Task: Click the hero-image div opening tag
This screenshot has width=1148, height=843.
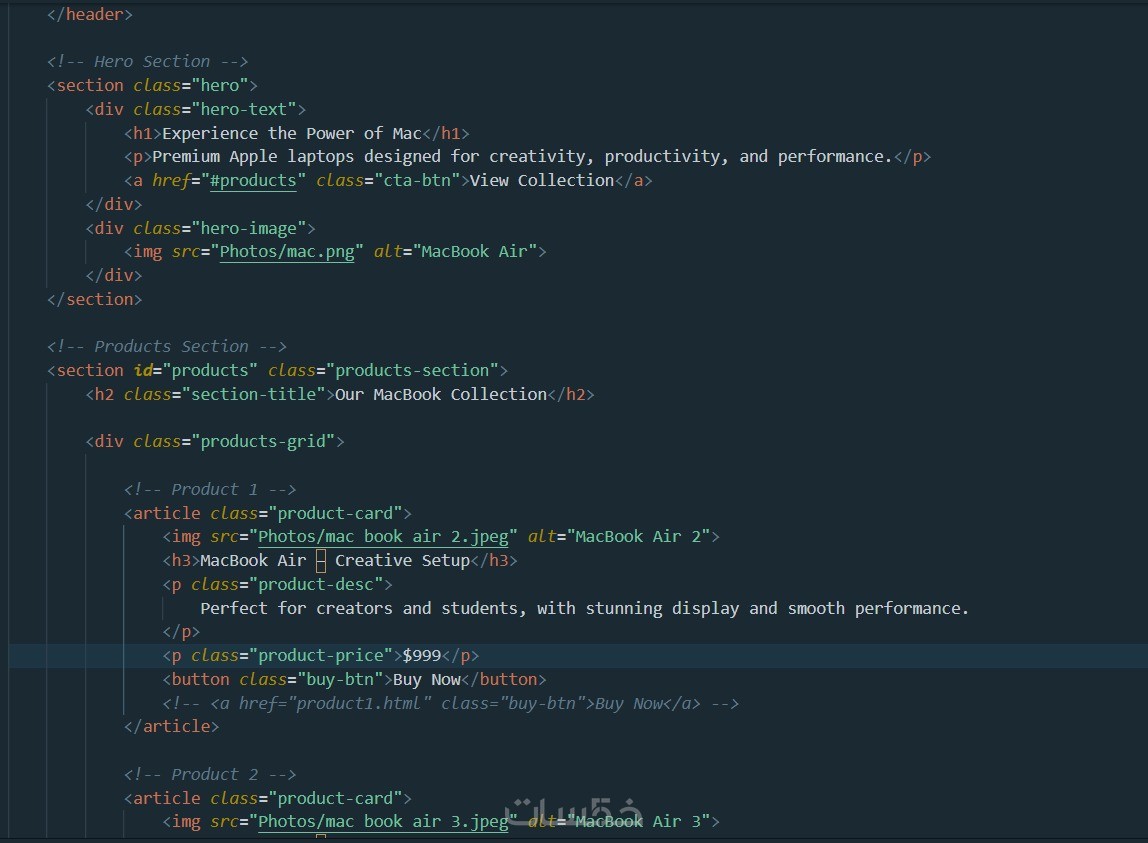Action: pyautogui.click(x=200, y=229)
